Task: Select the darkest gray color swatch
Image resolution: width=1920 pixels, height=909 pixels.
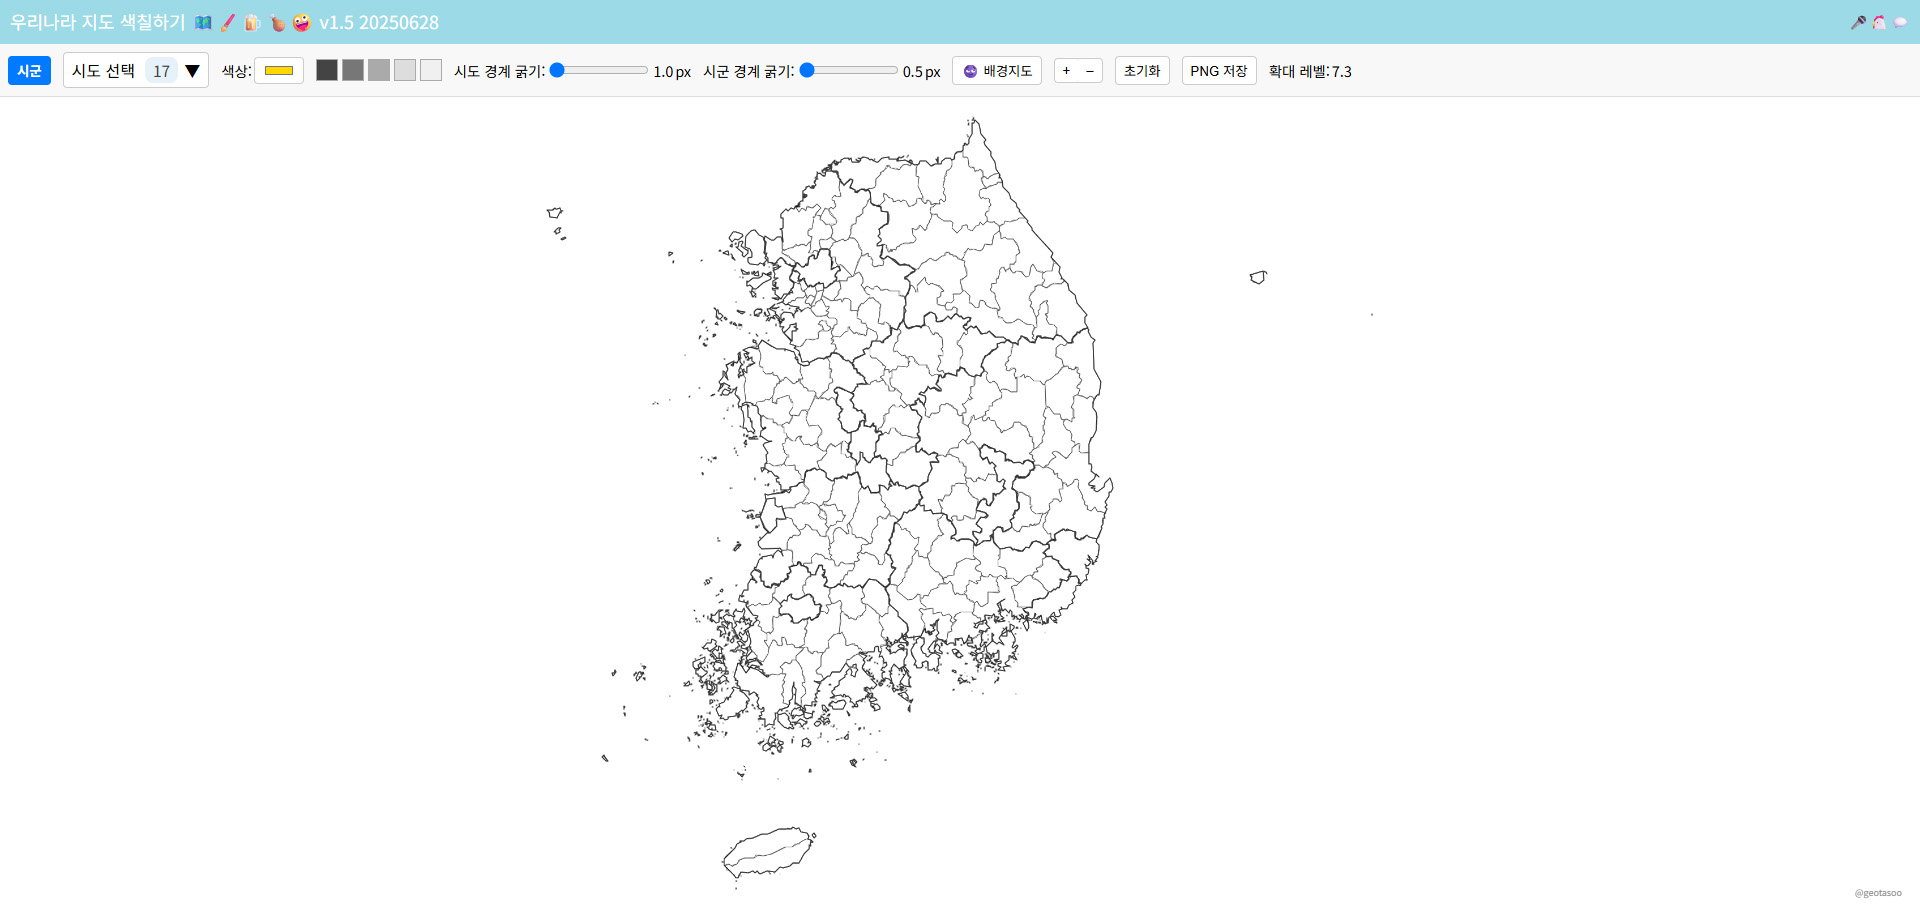Action: 327,70
